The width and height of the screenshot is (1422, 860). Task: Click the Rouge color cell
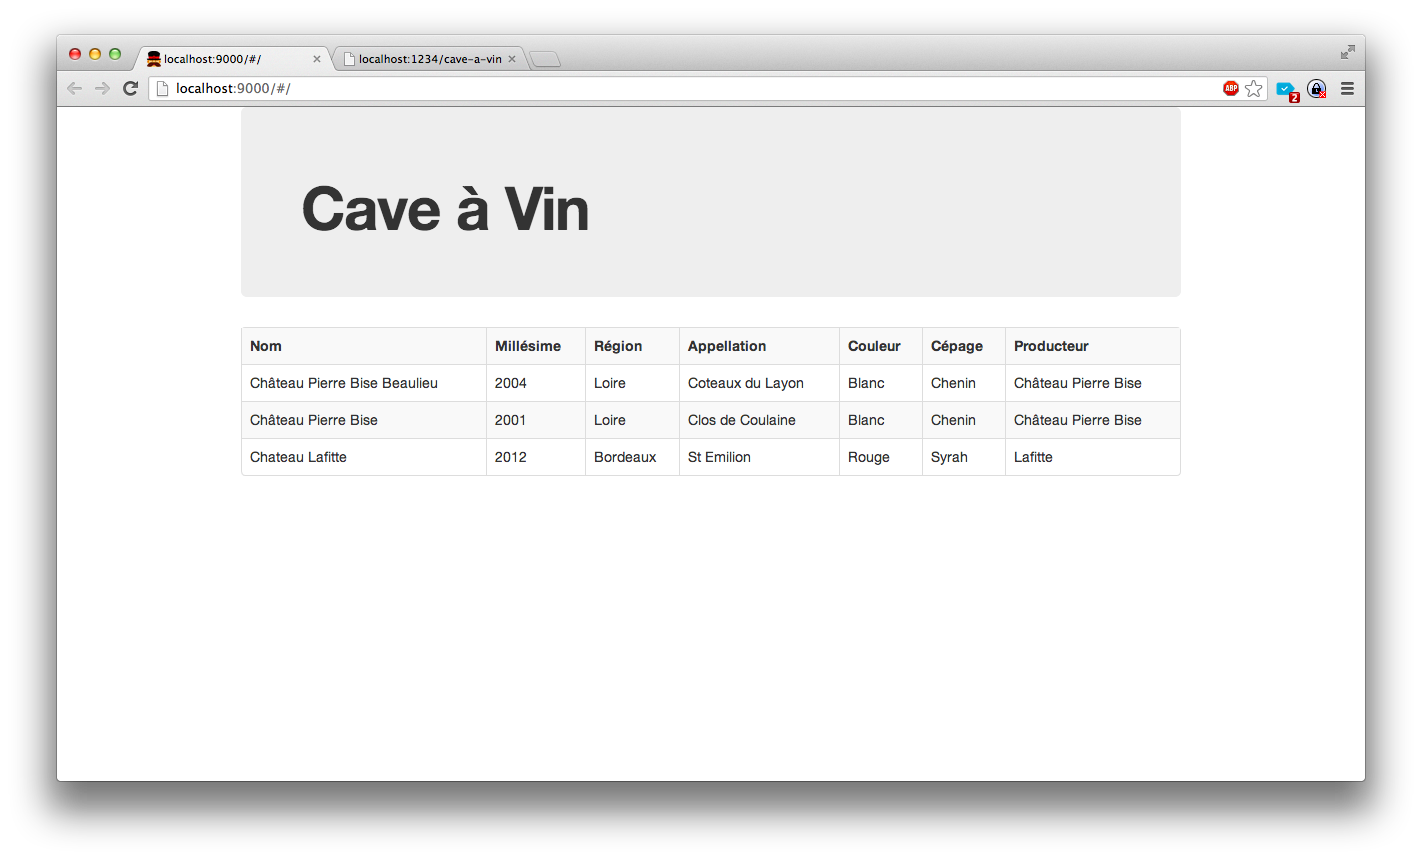[881, 457]
